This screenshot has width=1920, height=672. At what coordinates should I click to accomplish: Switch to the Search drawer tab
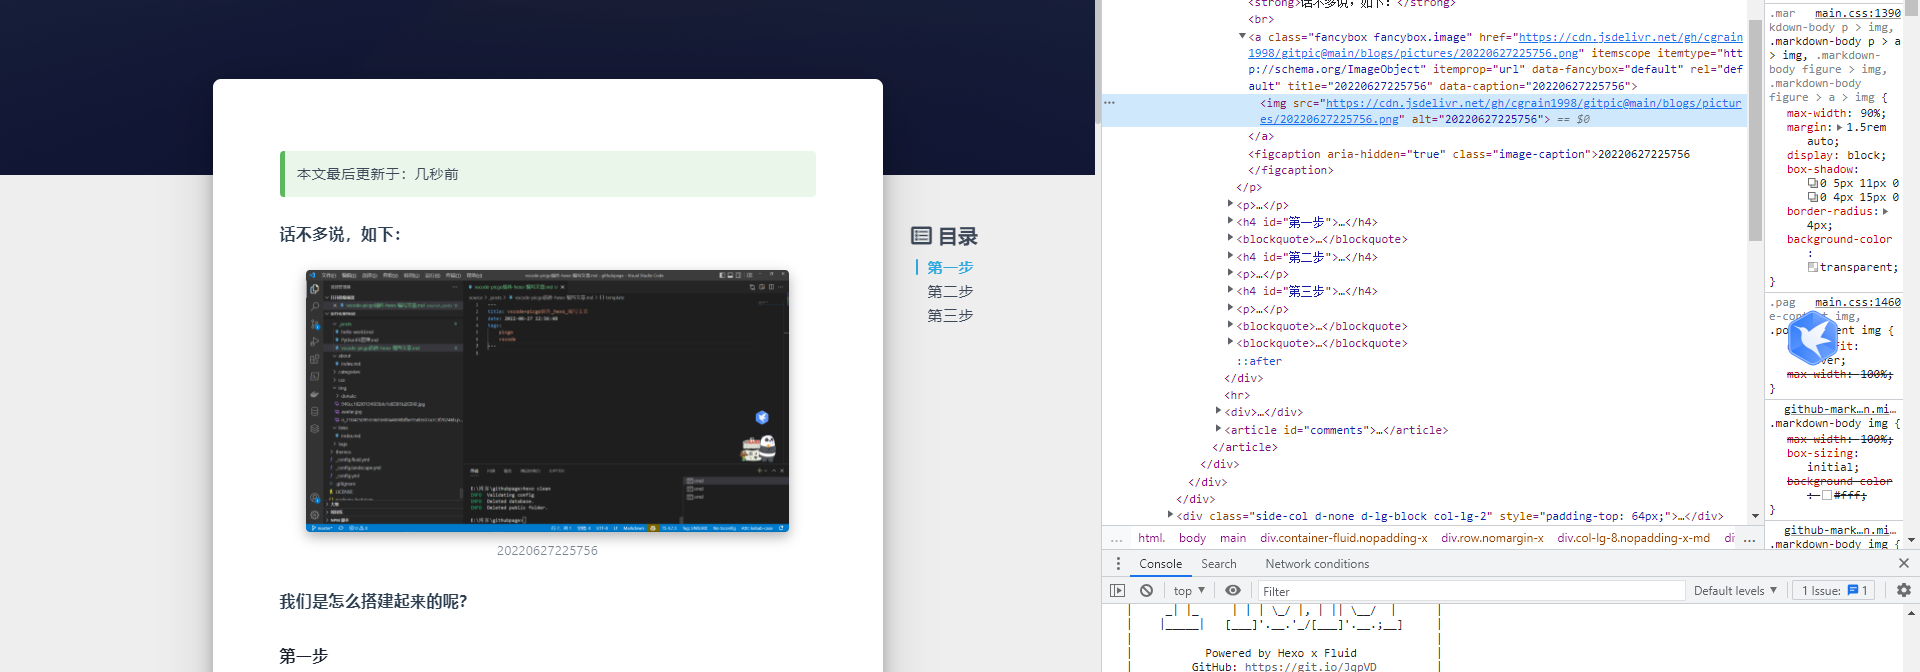click(1219, 564)
